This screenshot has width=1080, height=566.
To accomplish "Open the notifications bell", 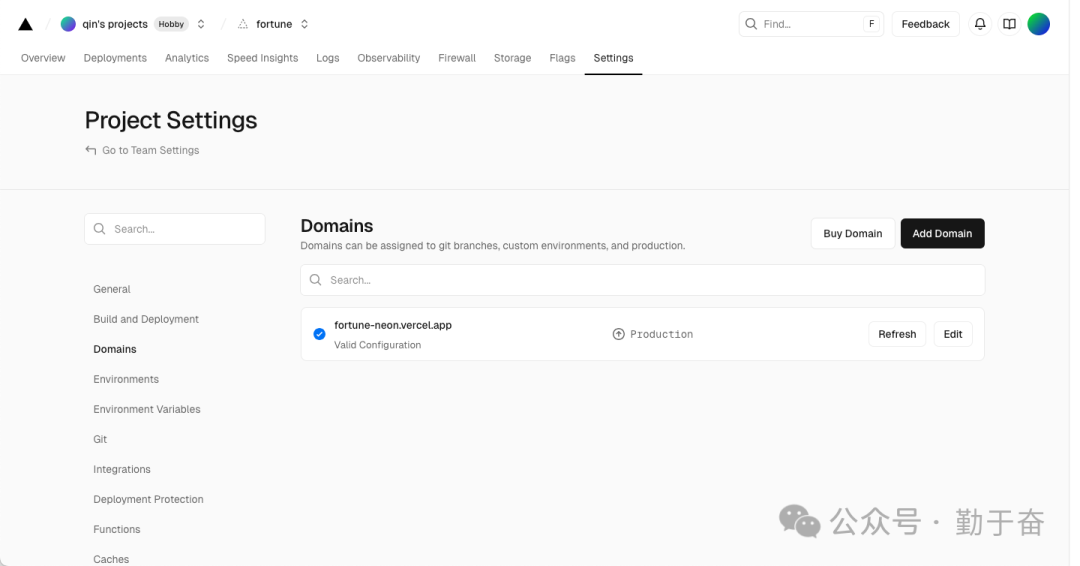I will point(979,24).
